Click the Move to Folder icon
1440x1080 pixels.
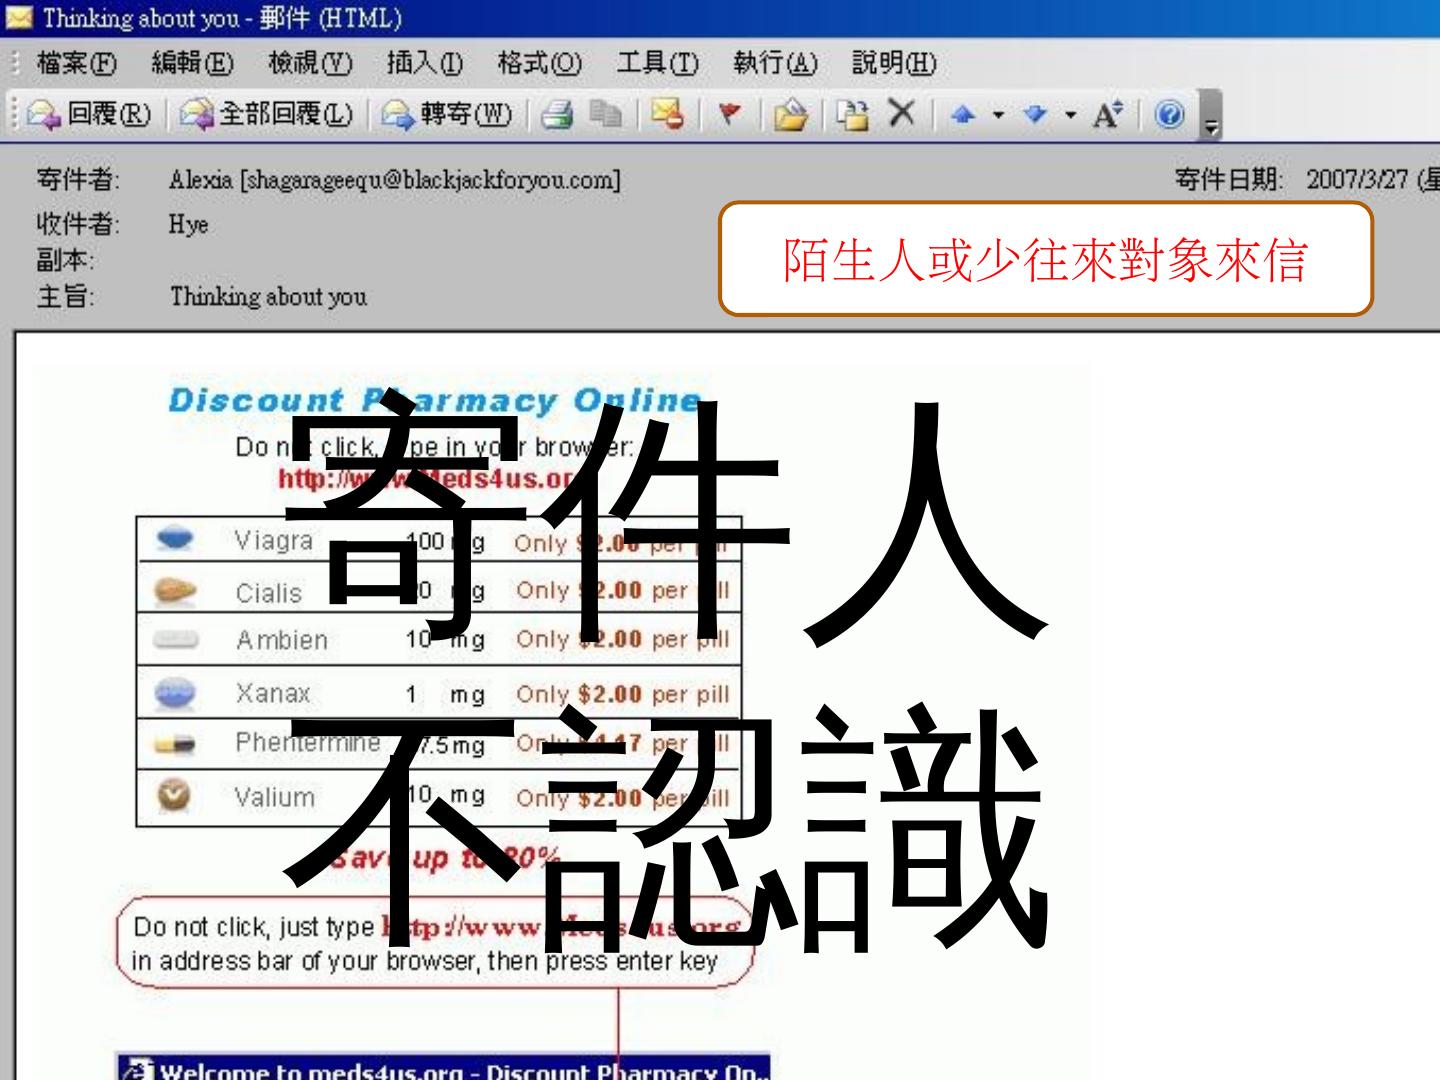[791, 115]
